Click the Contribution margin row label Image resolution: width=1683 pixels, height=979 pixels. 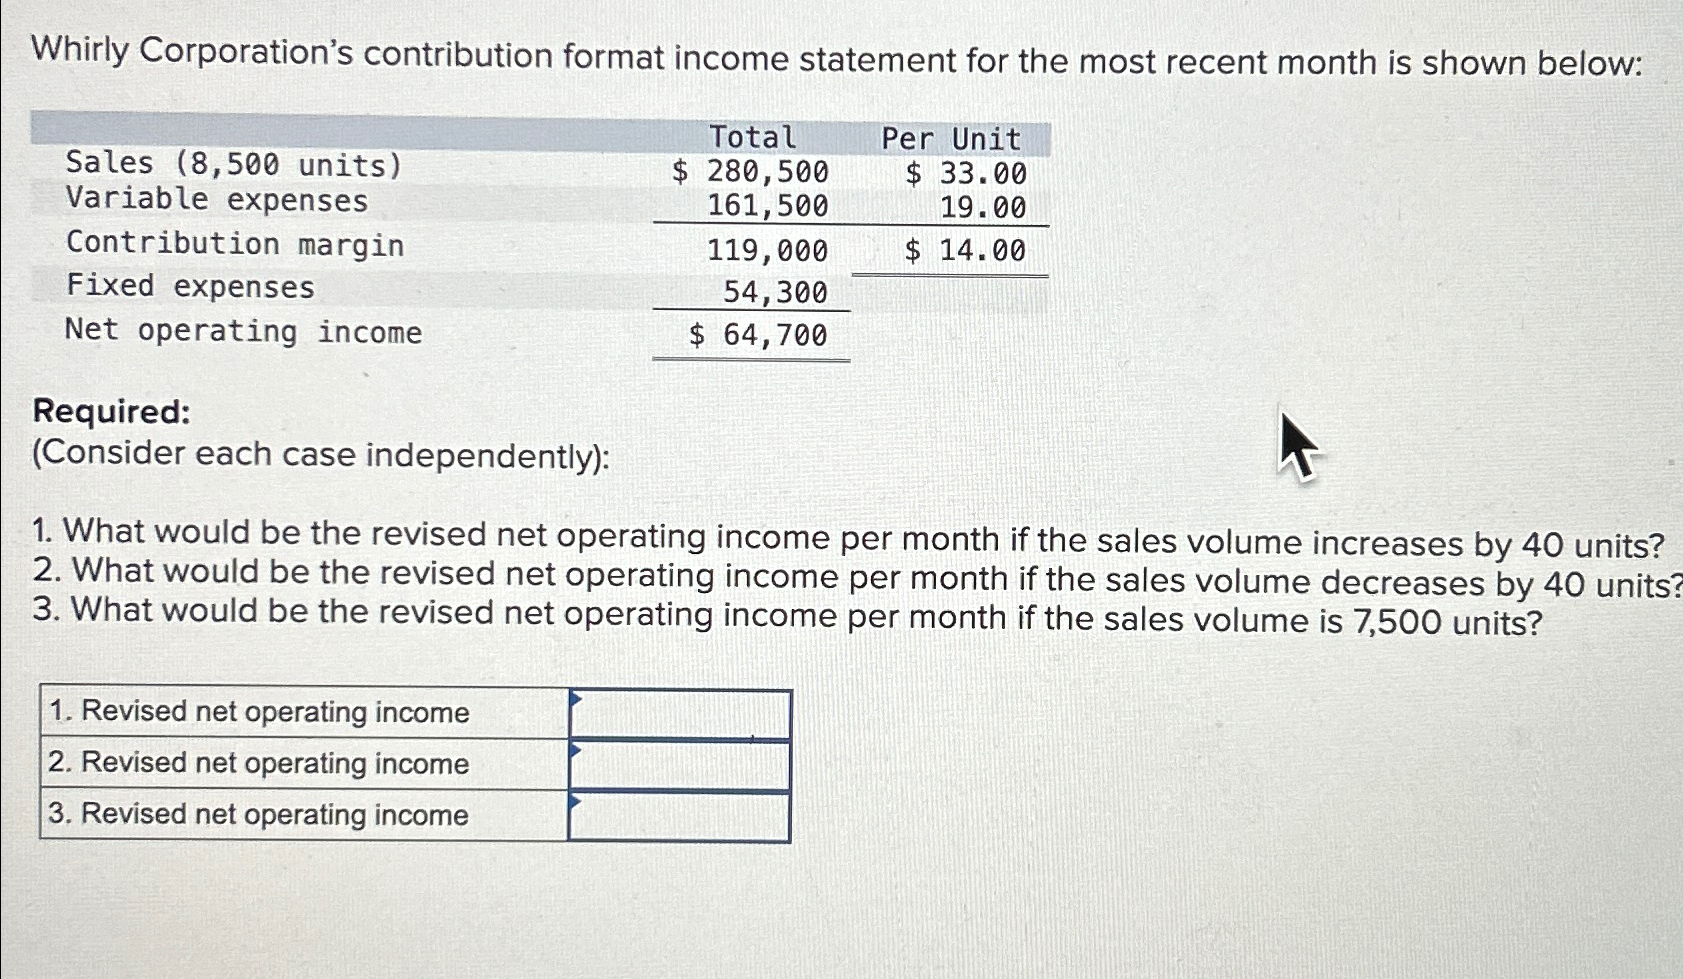pyautogui.click(x=235, y=245)
